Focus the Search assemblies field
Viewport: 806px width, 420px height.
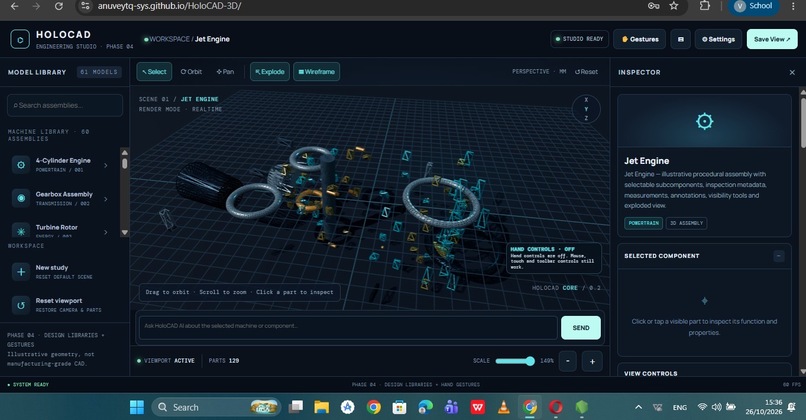65,105
